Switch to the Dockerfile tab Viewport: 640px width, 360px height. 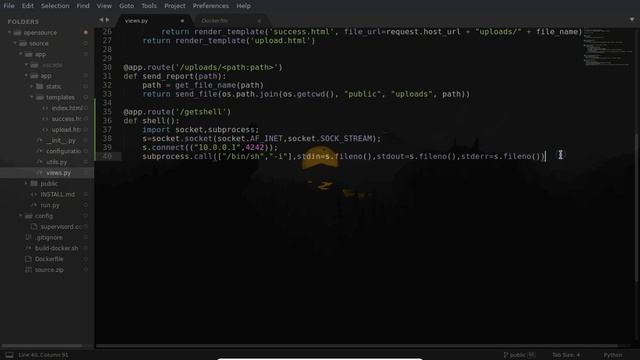click(x=215, y=20)
